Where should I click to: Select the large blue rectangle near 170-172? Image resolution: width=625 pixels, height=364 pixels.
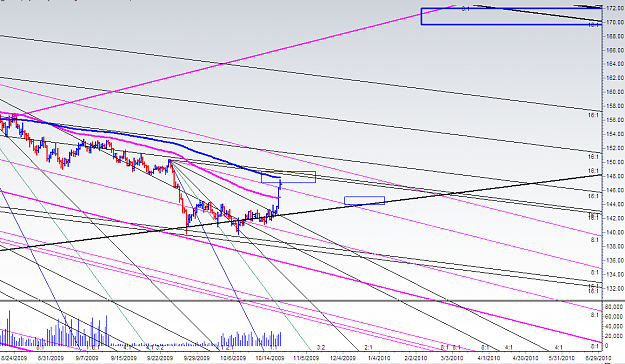point(511,16)
